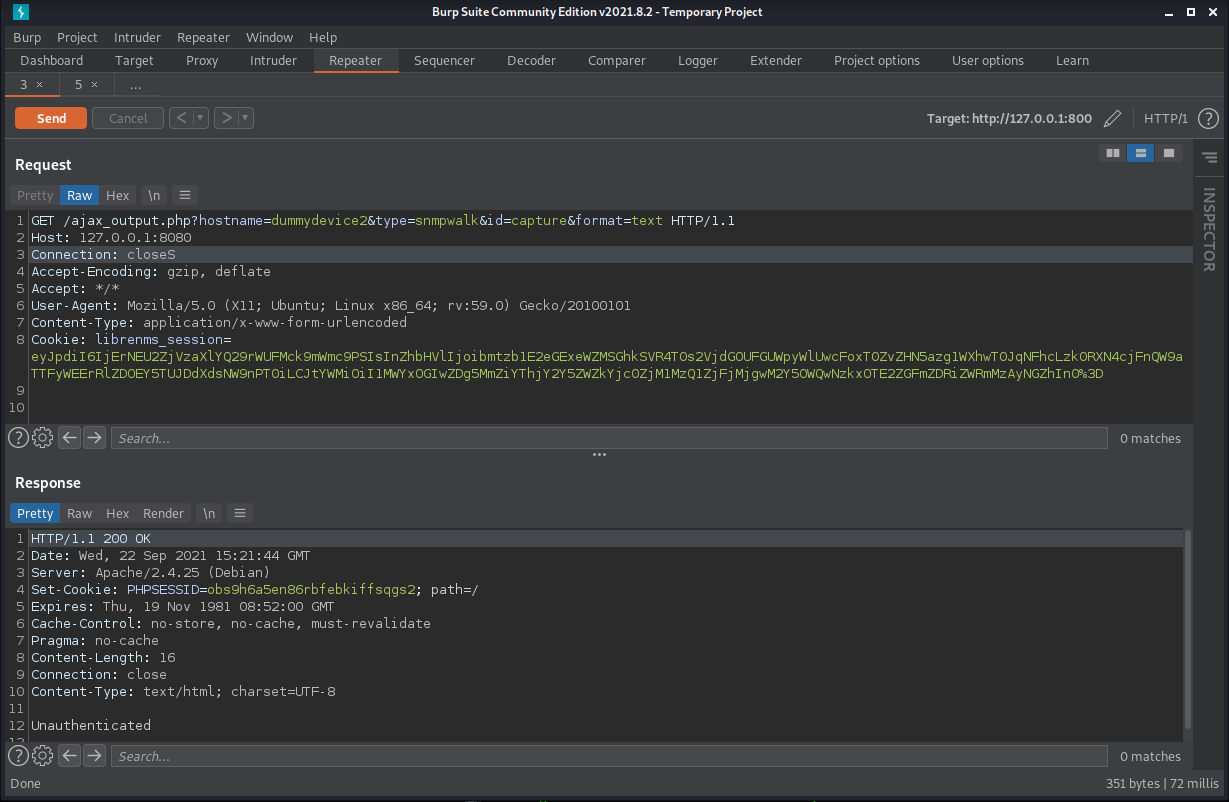This screenshot has height=802, width=1229.
Task: Switch Request view to Pretty
Action: point(35,195)
